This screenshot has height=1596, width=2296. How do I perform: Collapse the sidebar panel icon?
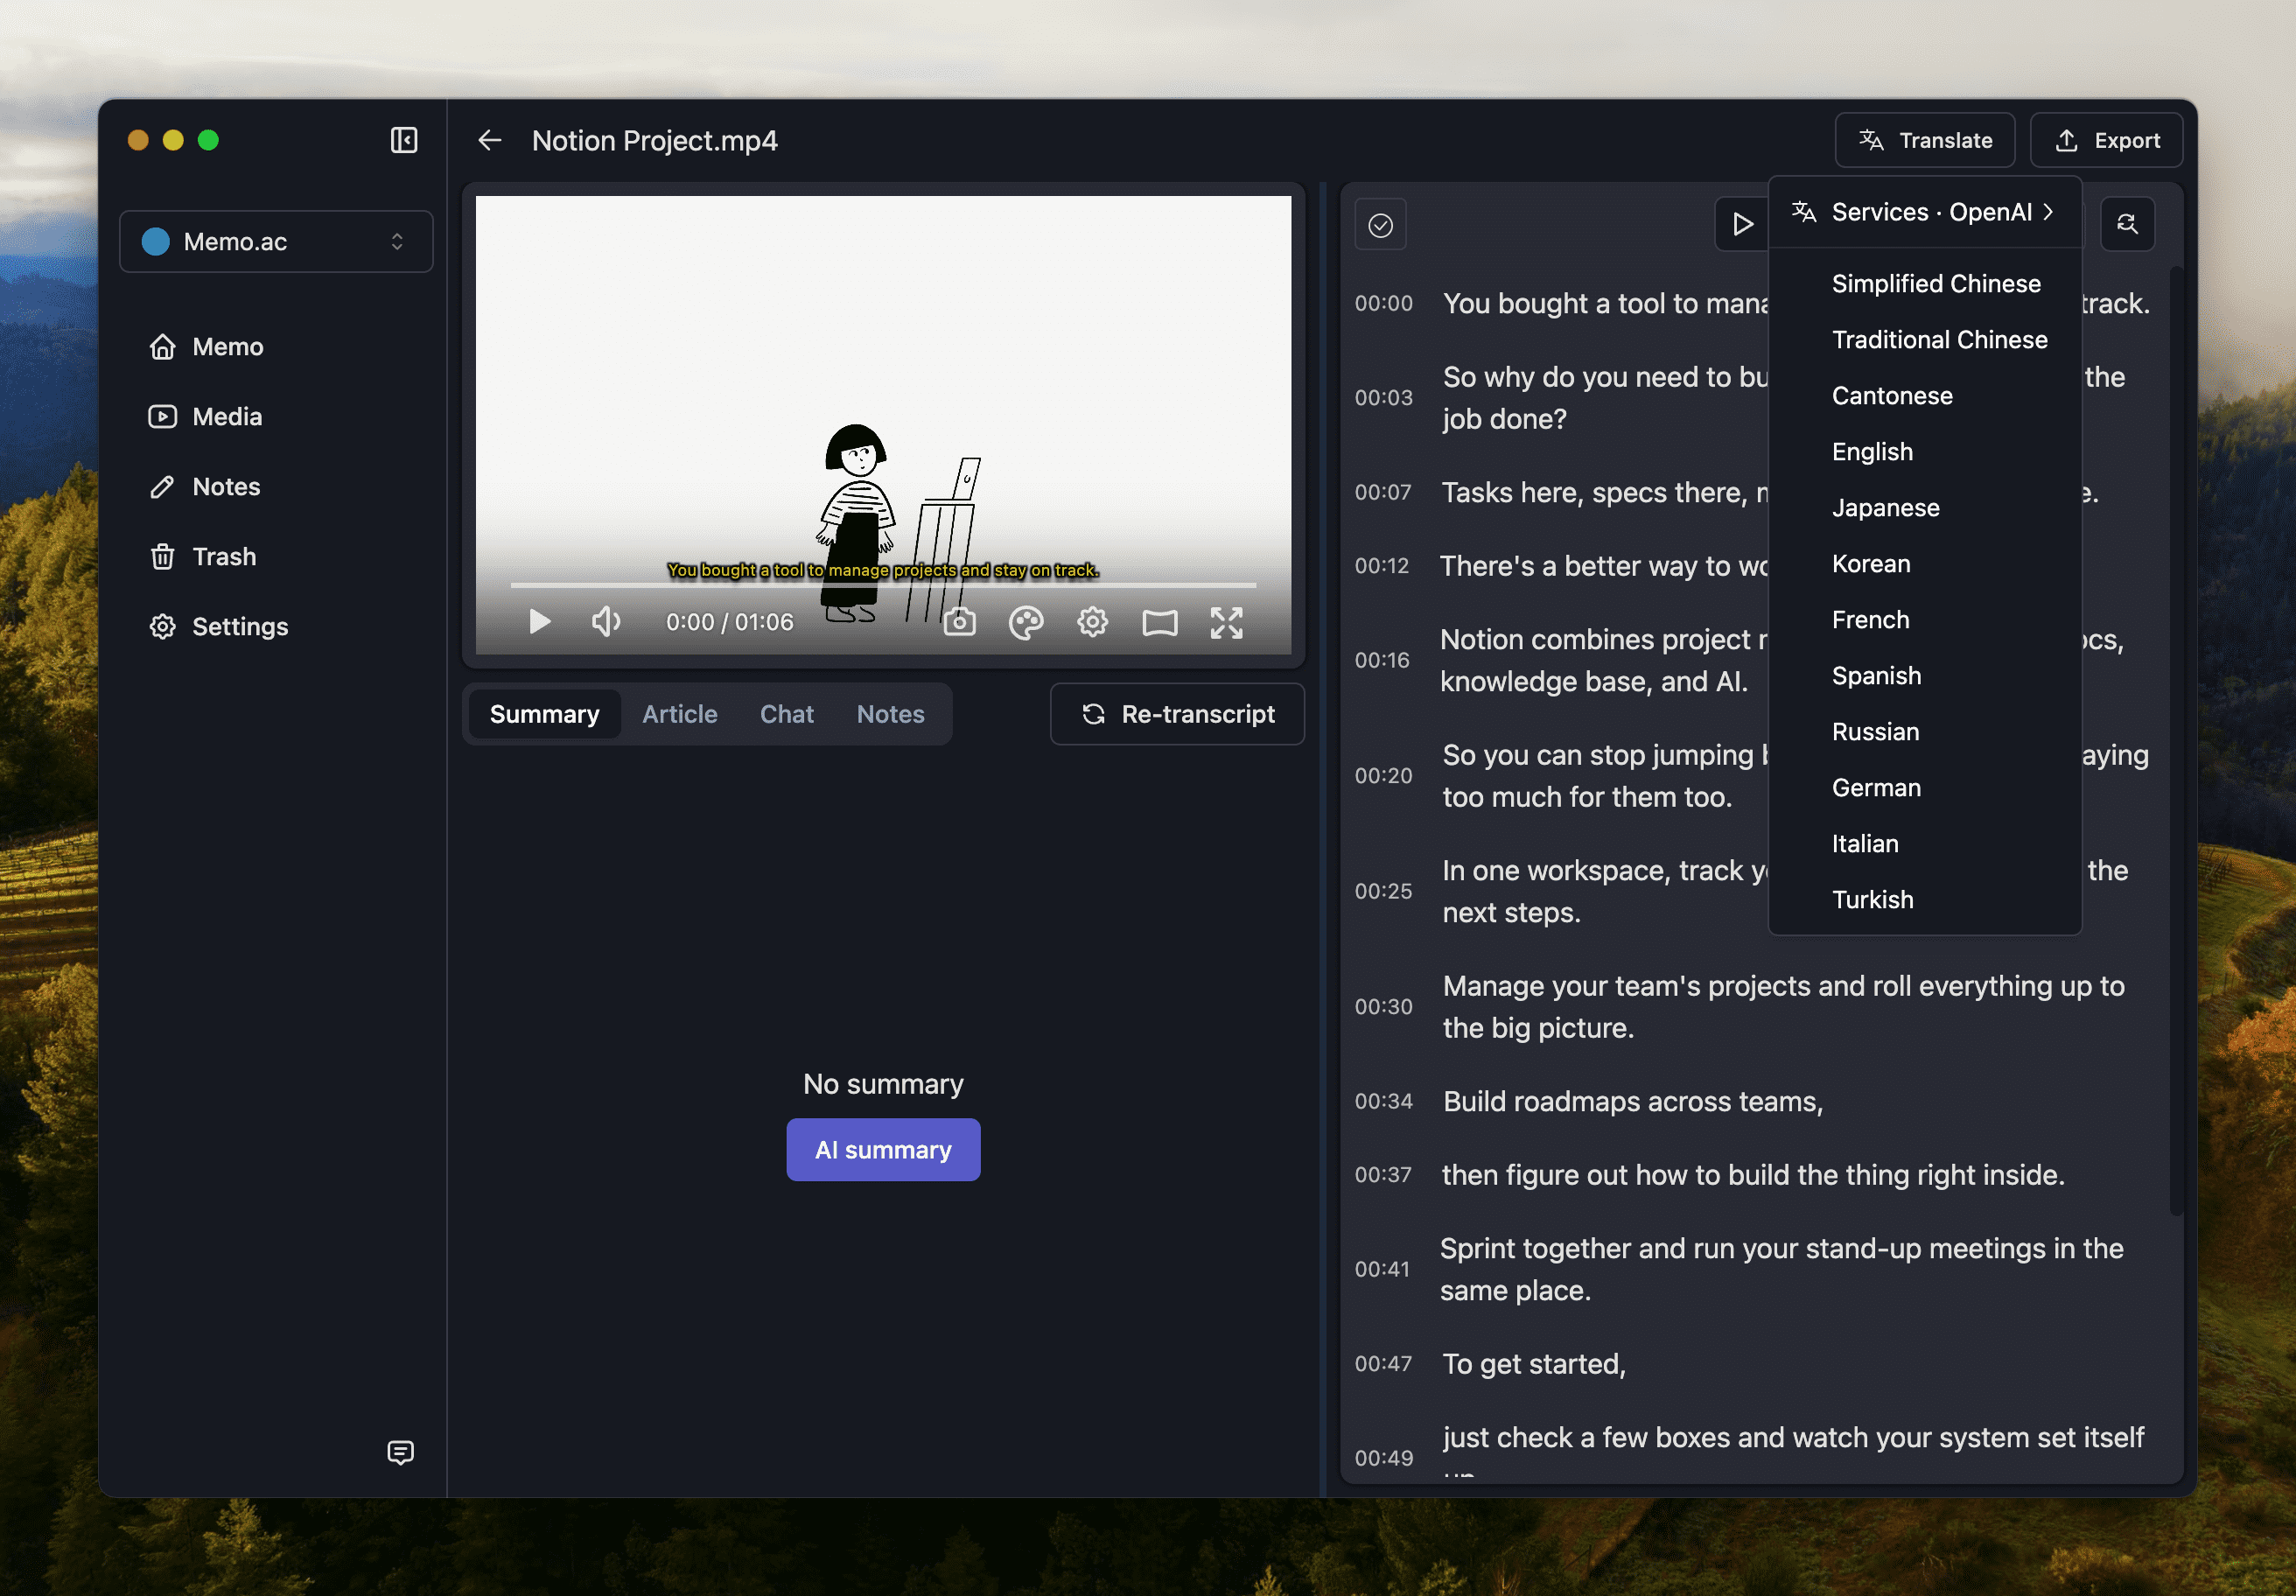pyautogui.click(x=403, y=140)
